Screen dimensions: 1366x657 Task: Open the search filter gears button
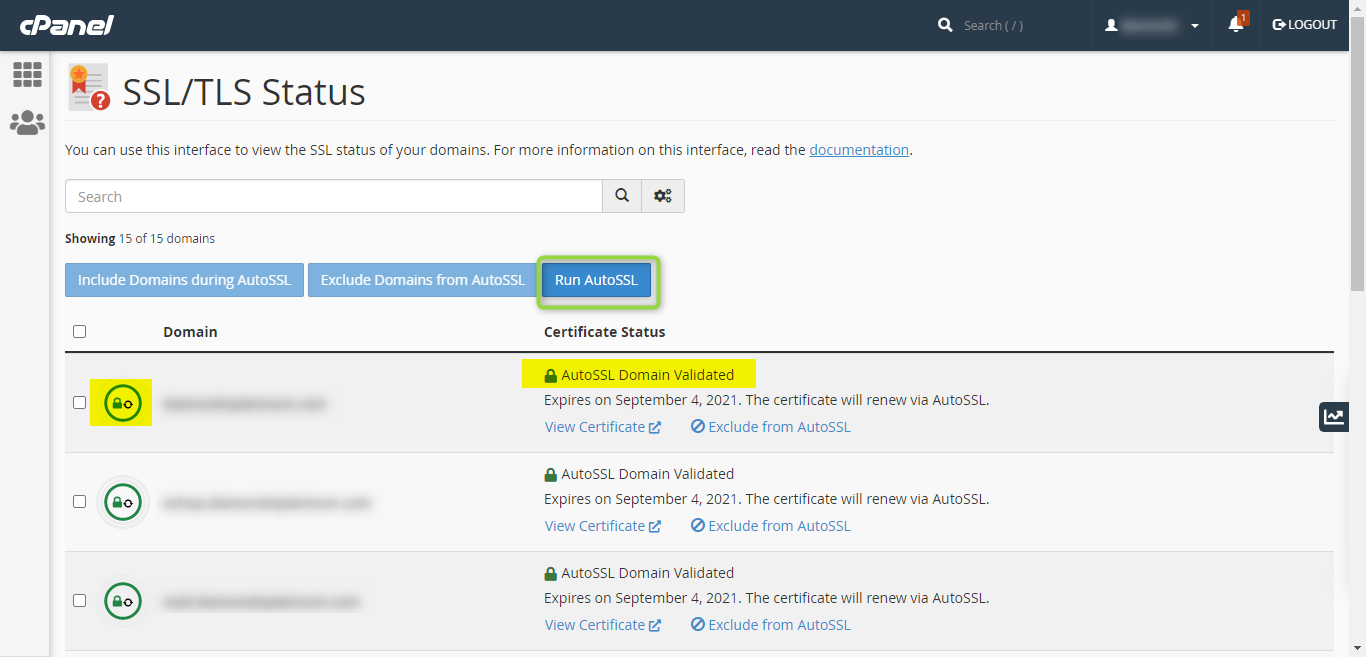[663, 196]
